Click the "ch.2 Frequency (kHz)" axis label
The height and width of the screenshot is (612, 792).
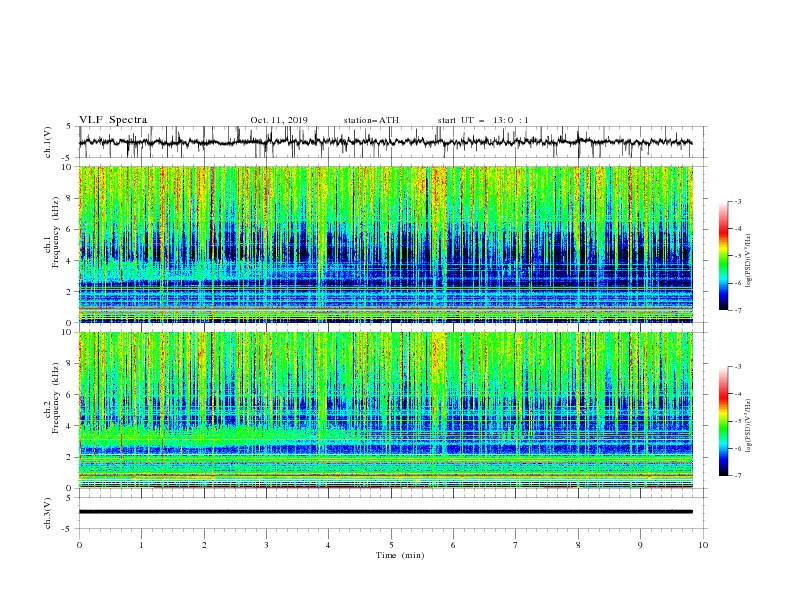tap(52, 398)
